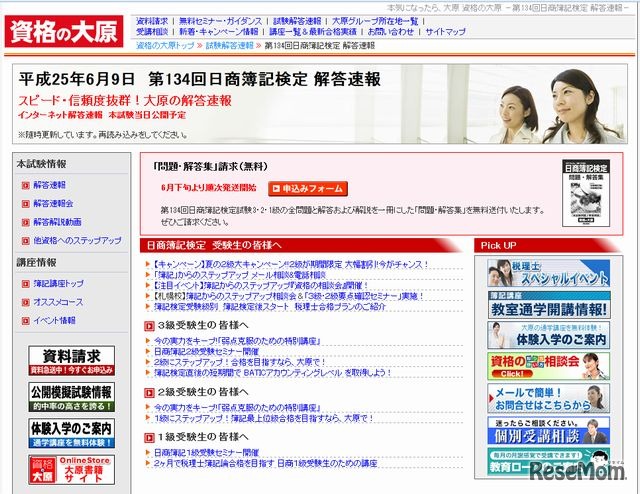Viewport: 640px width, 494px height.
Task: Open 資格の相談会 Pick UP banner
Action: (549, 366)
